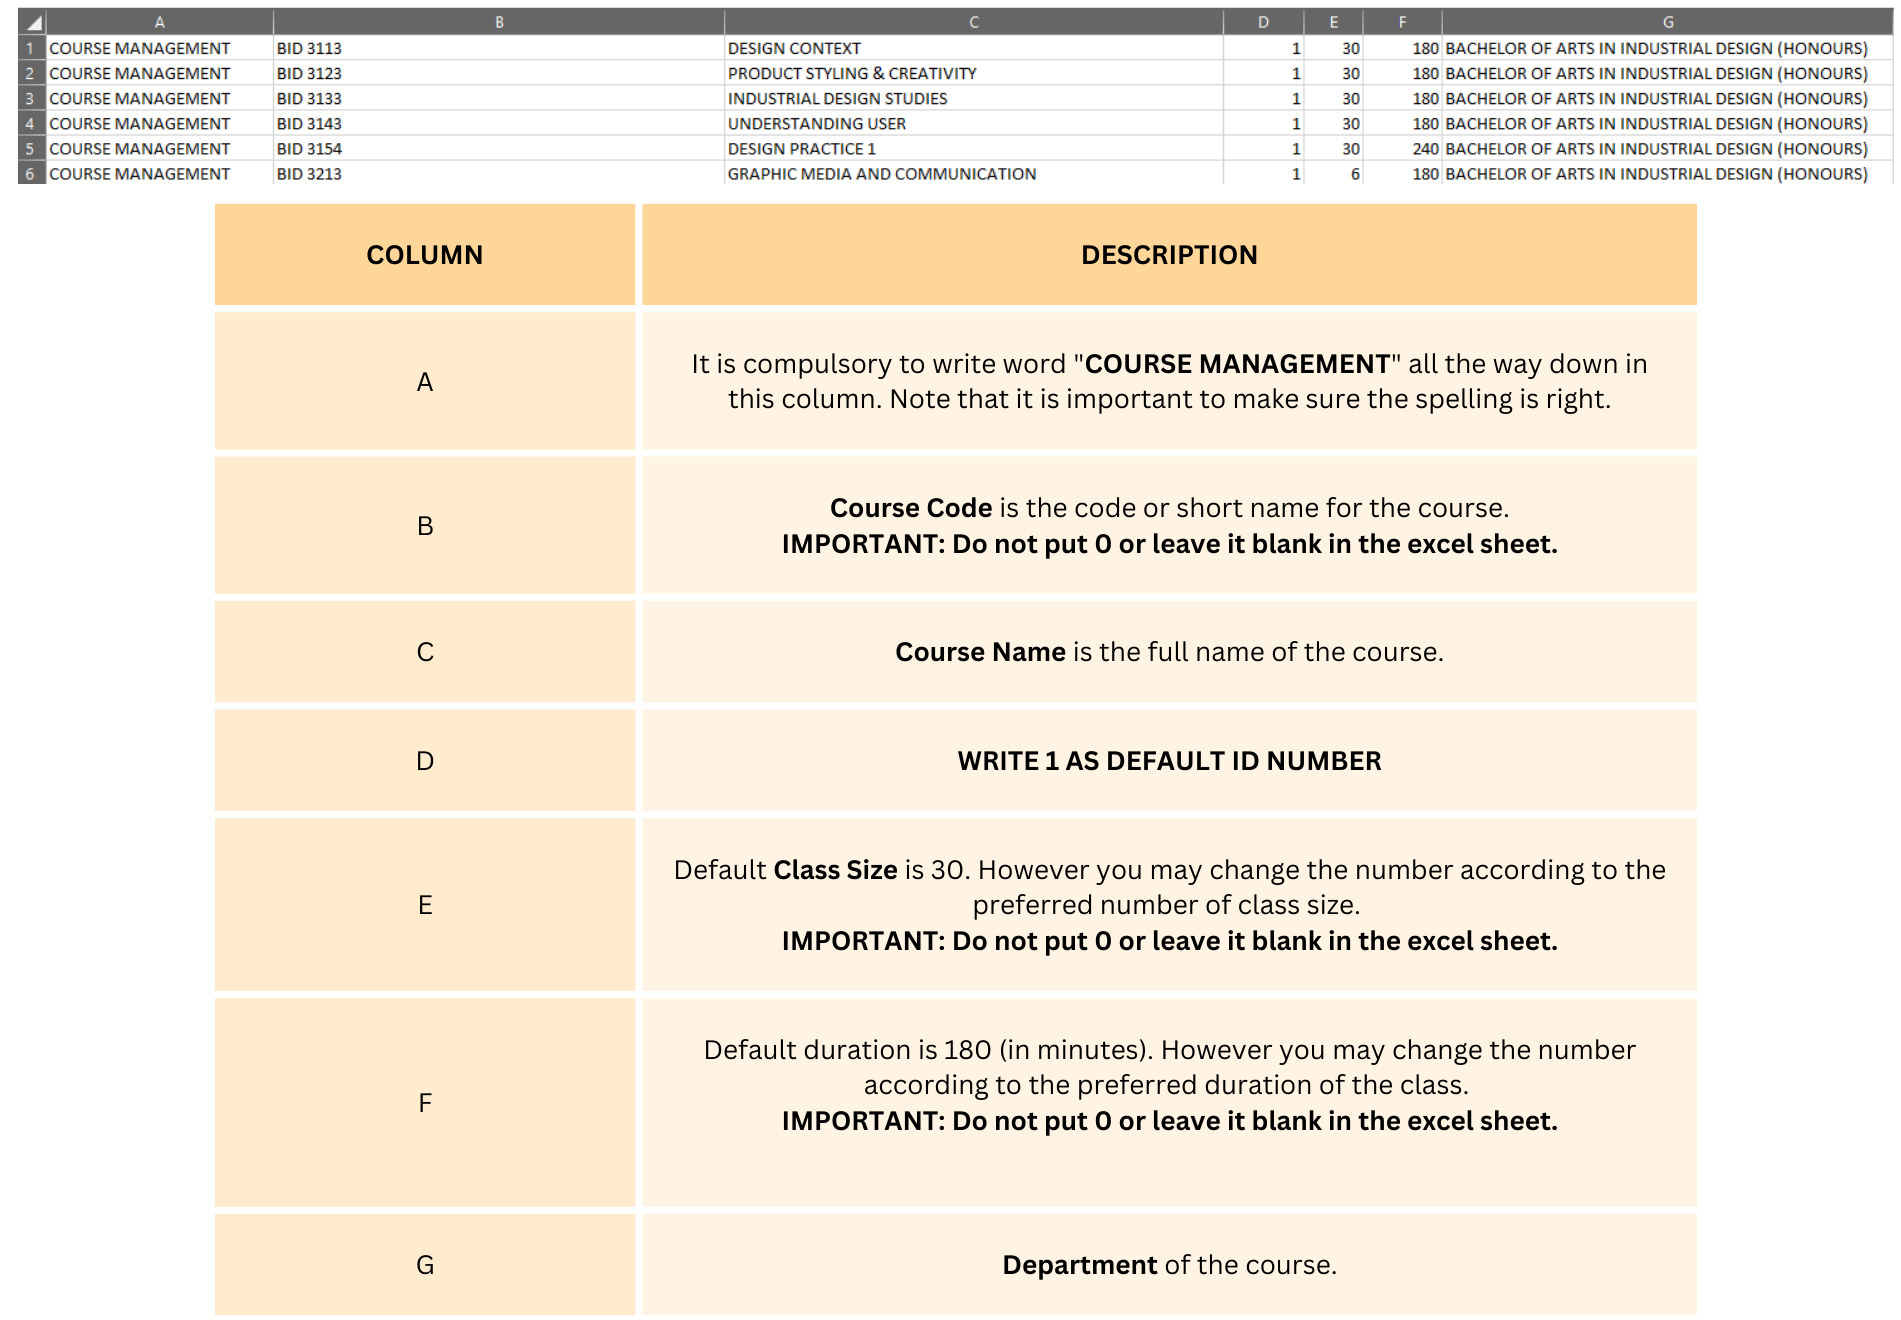Viewport: 1901px width, 1320px height.
Task: Select spreadsheet column A header
Action: (x=159, y=22)
